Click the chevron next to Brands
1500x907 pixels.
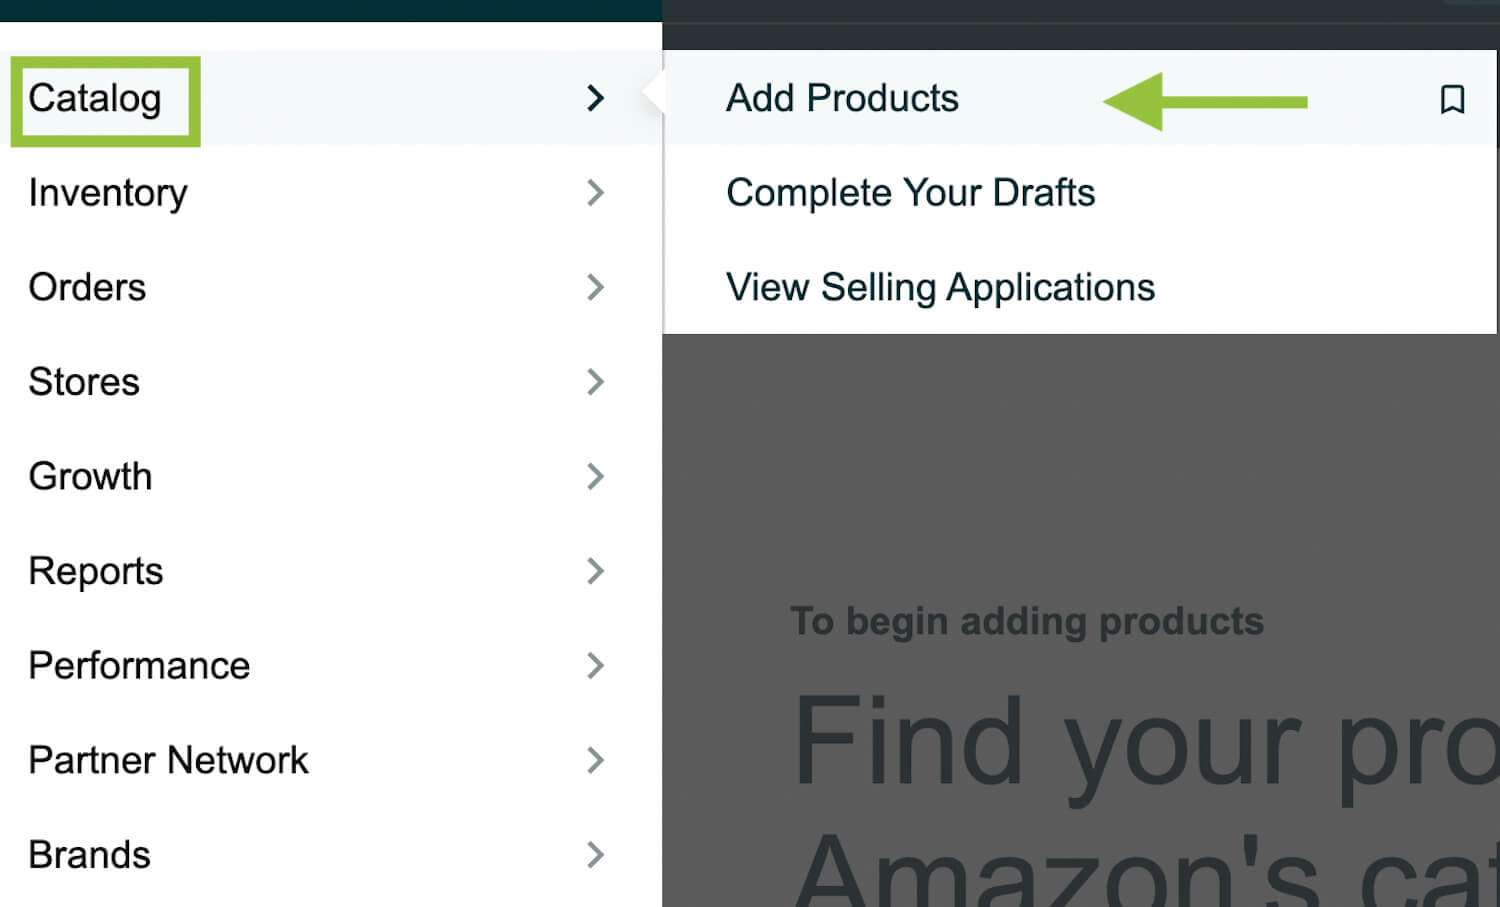coord(595,855)
